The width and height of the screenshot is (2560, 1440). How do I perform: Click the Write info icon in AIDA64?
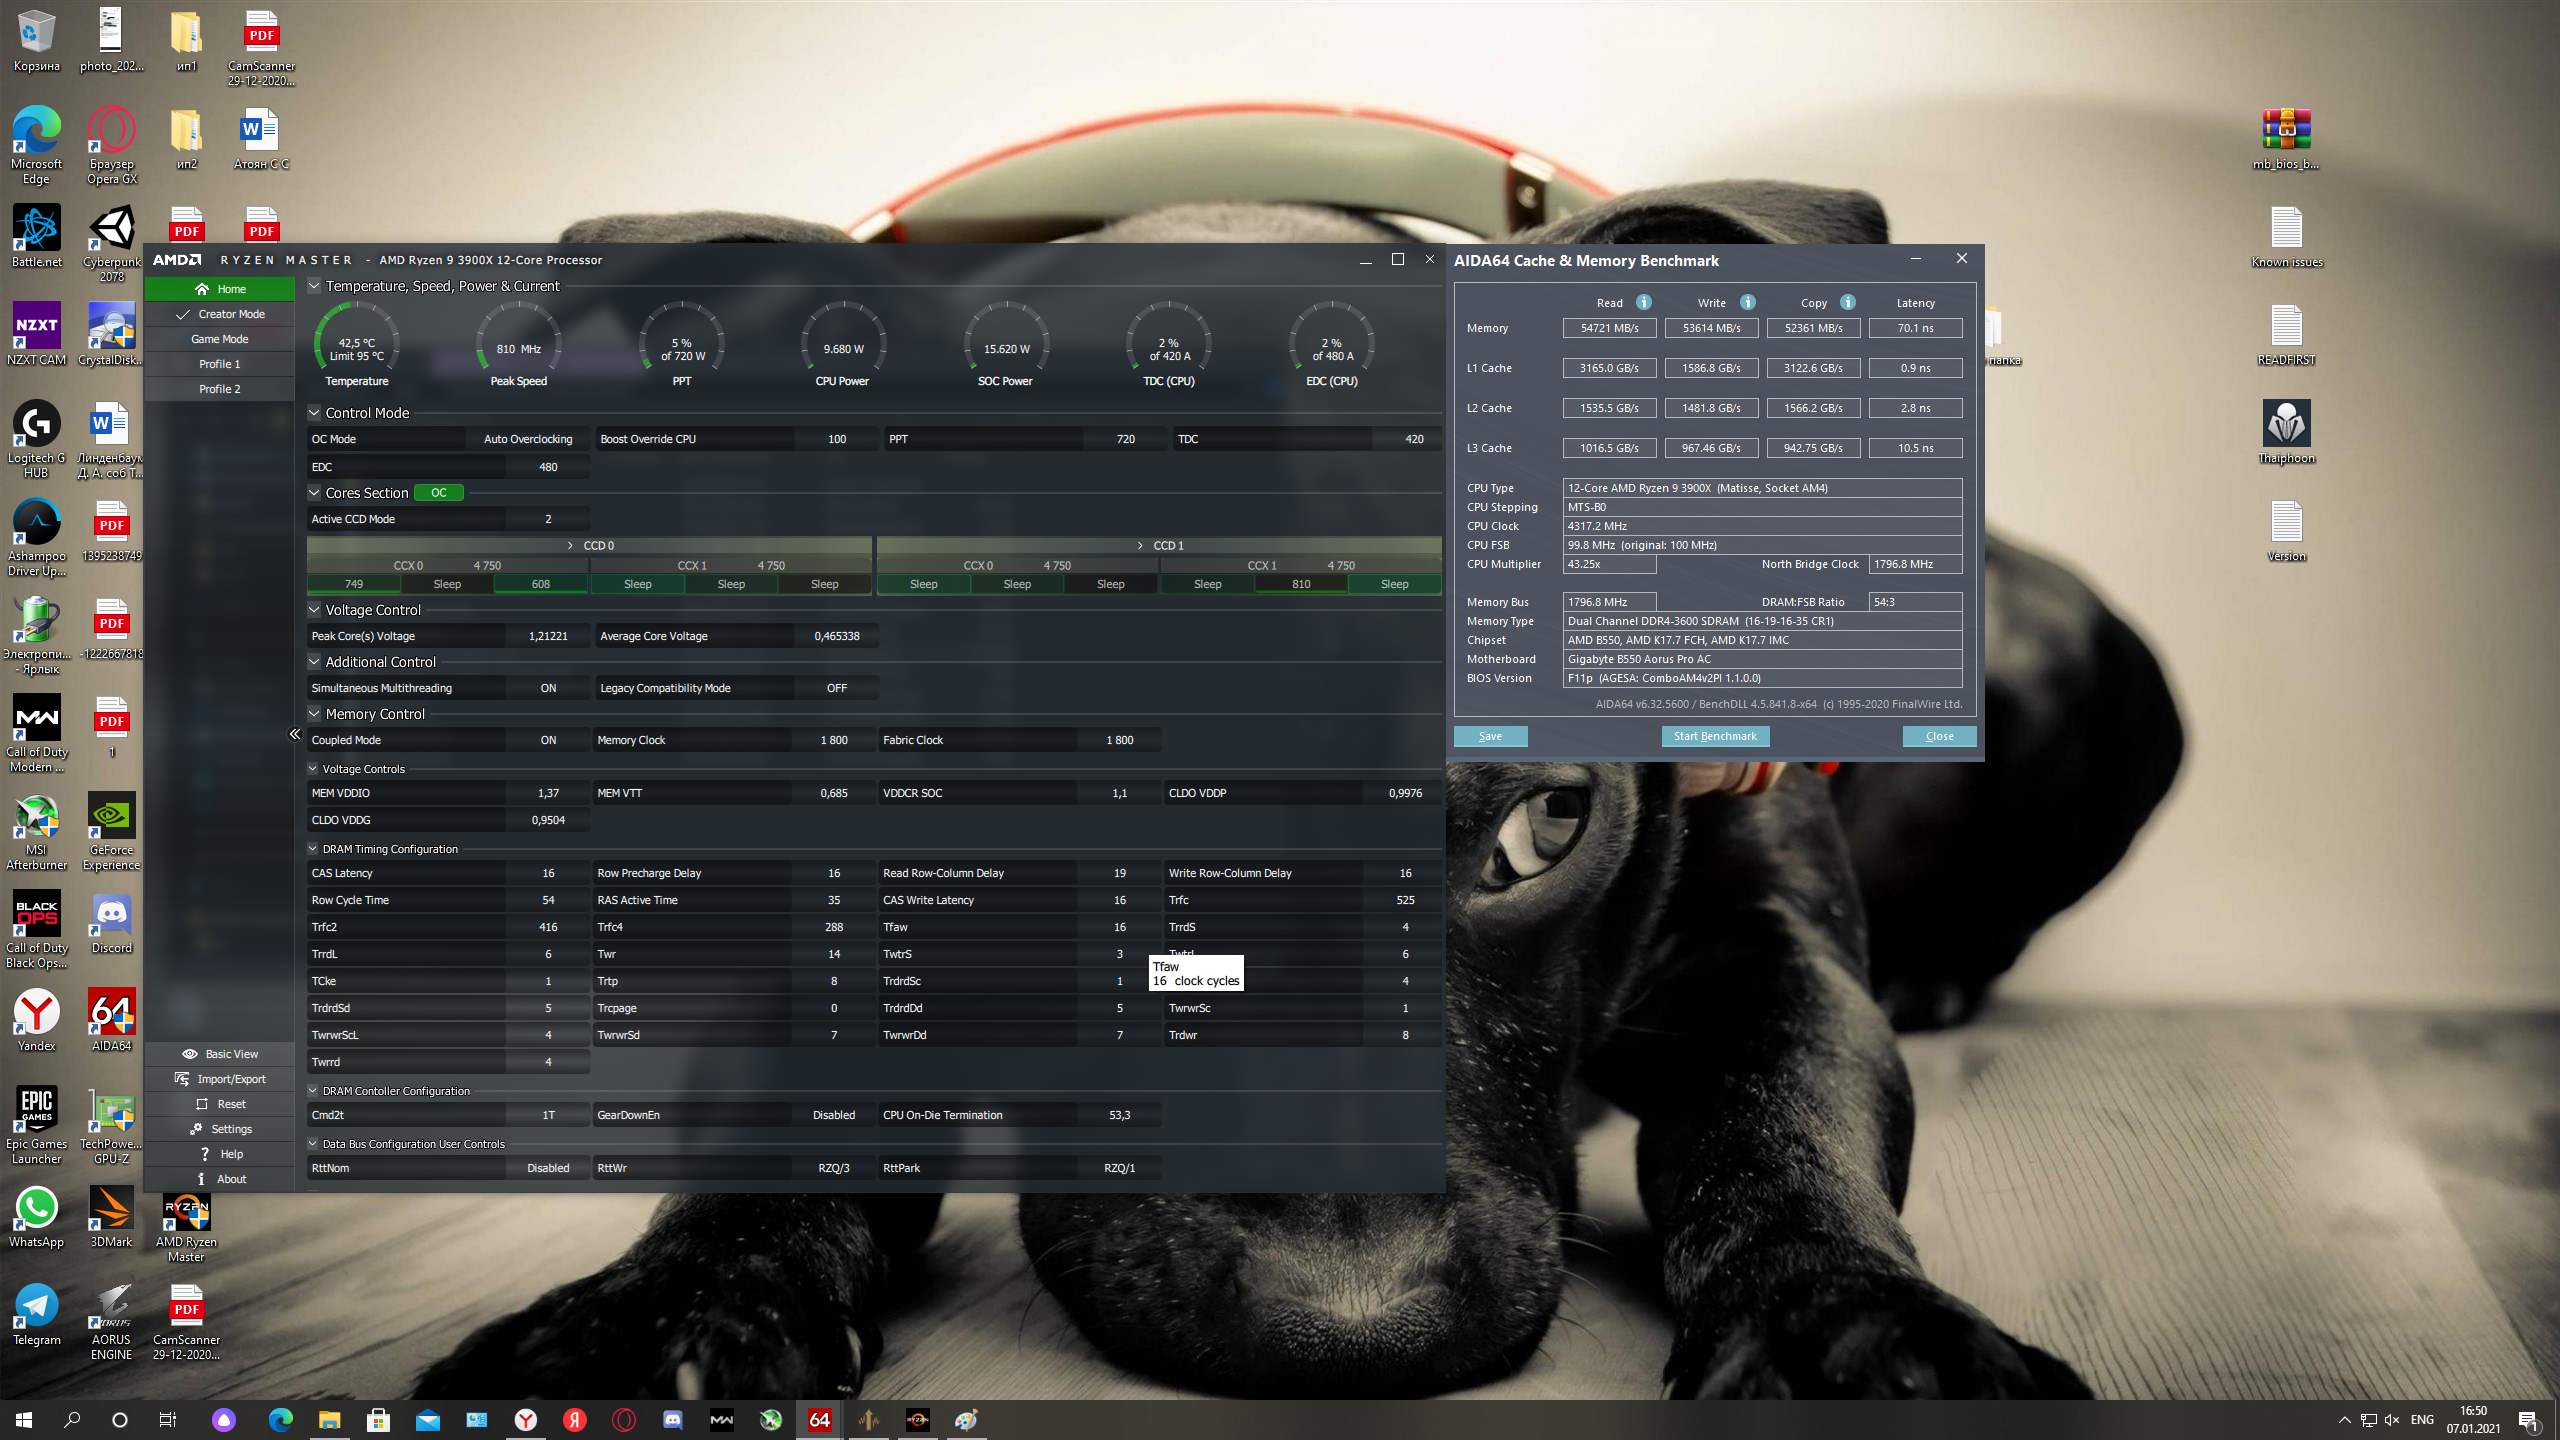1747,302
